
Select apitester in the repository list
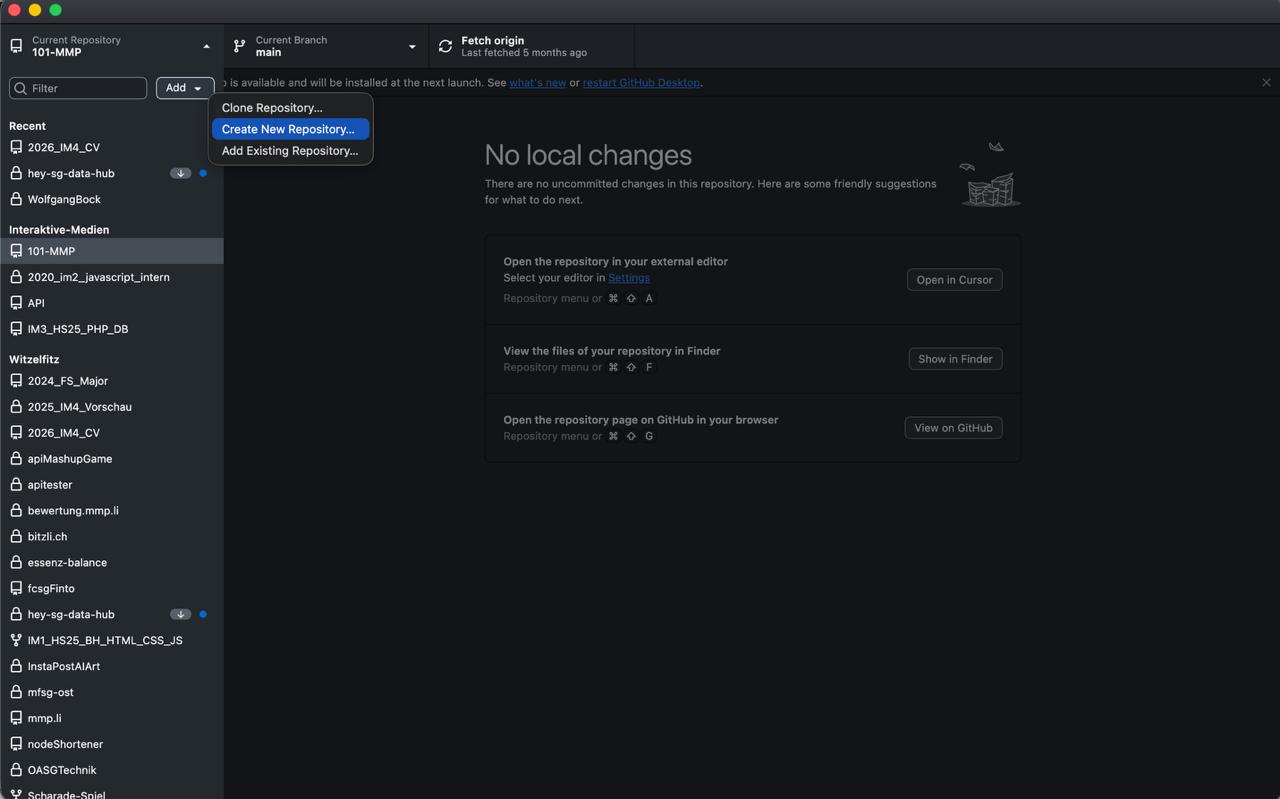pyautogui.click(x=112, y=484)
